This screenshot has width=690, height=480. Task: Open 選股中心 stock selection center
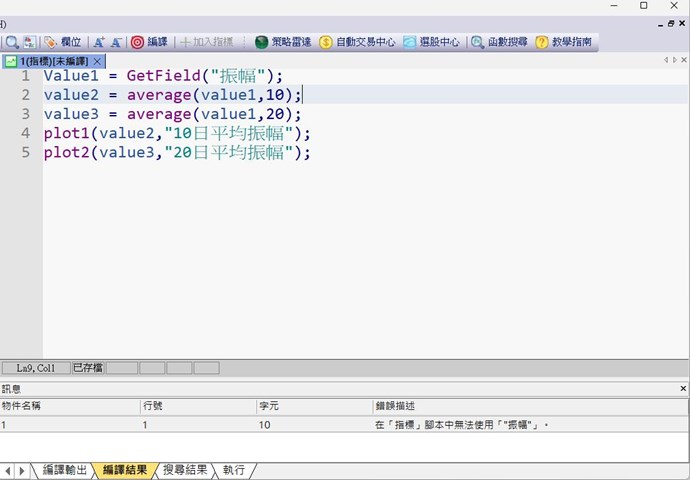pos(431,42)
